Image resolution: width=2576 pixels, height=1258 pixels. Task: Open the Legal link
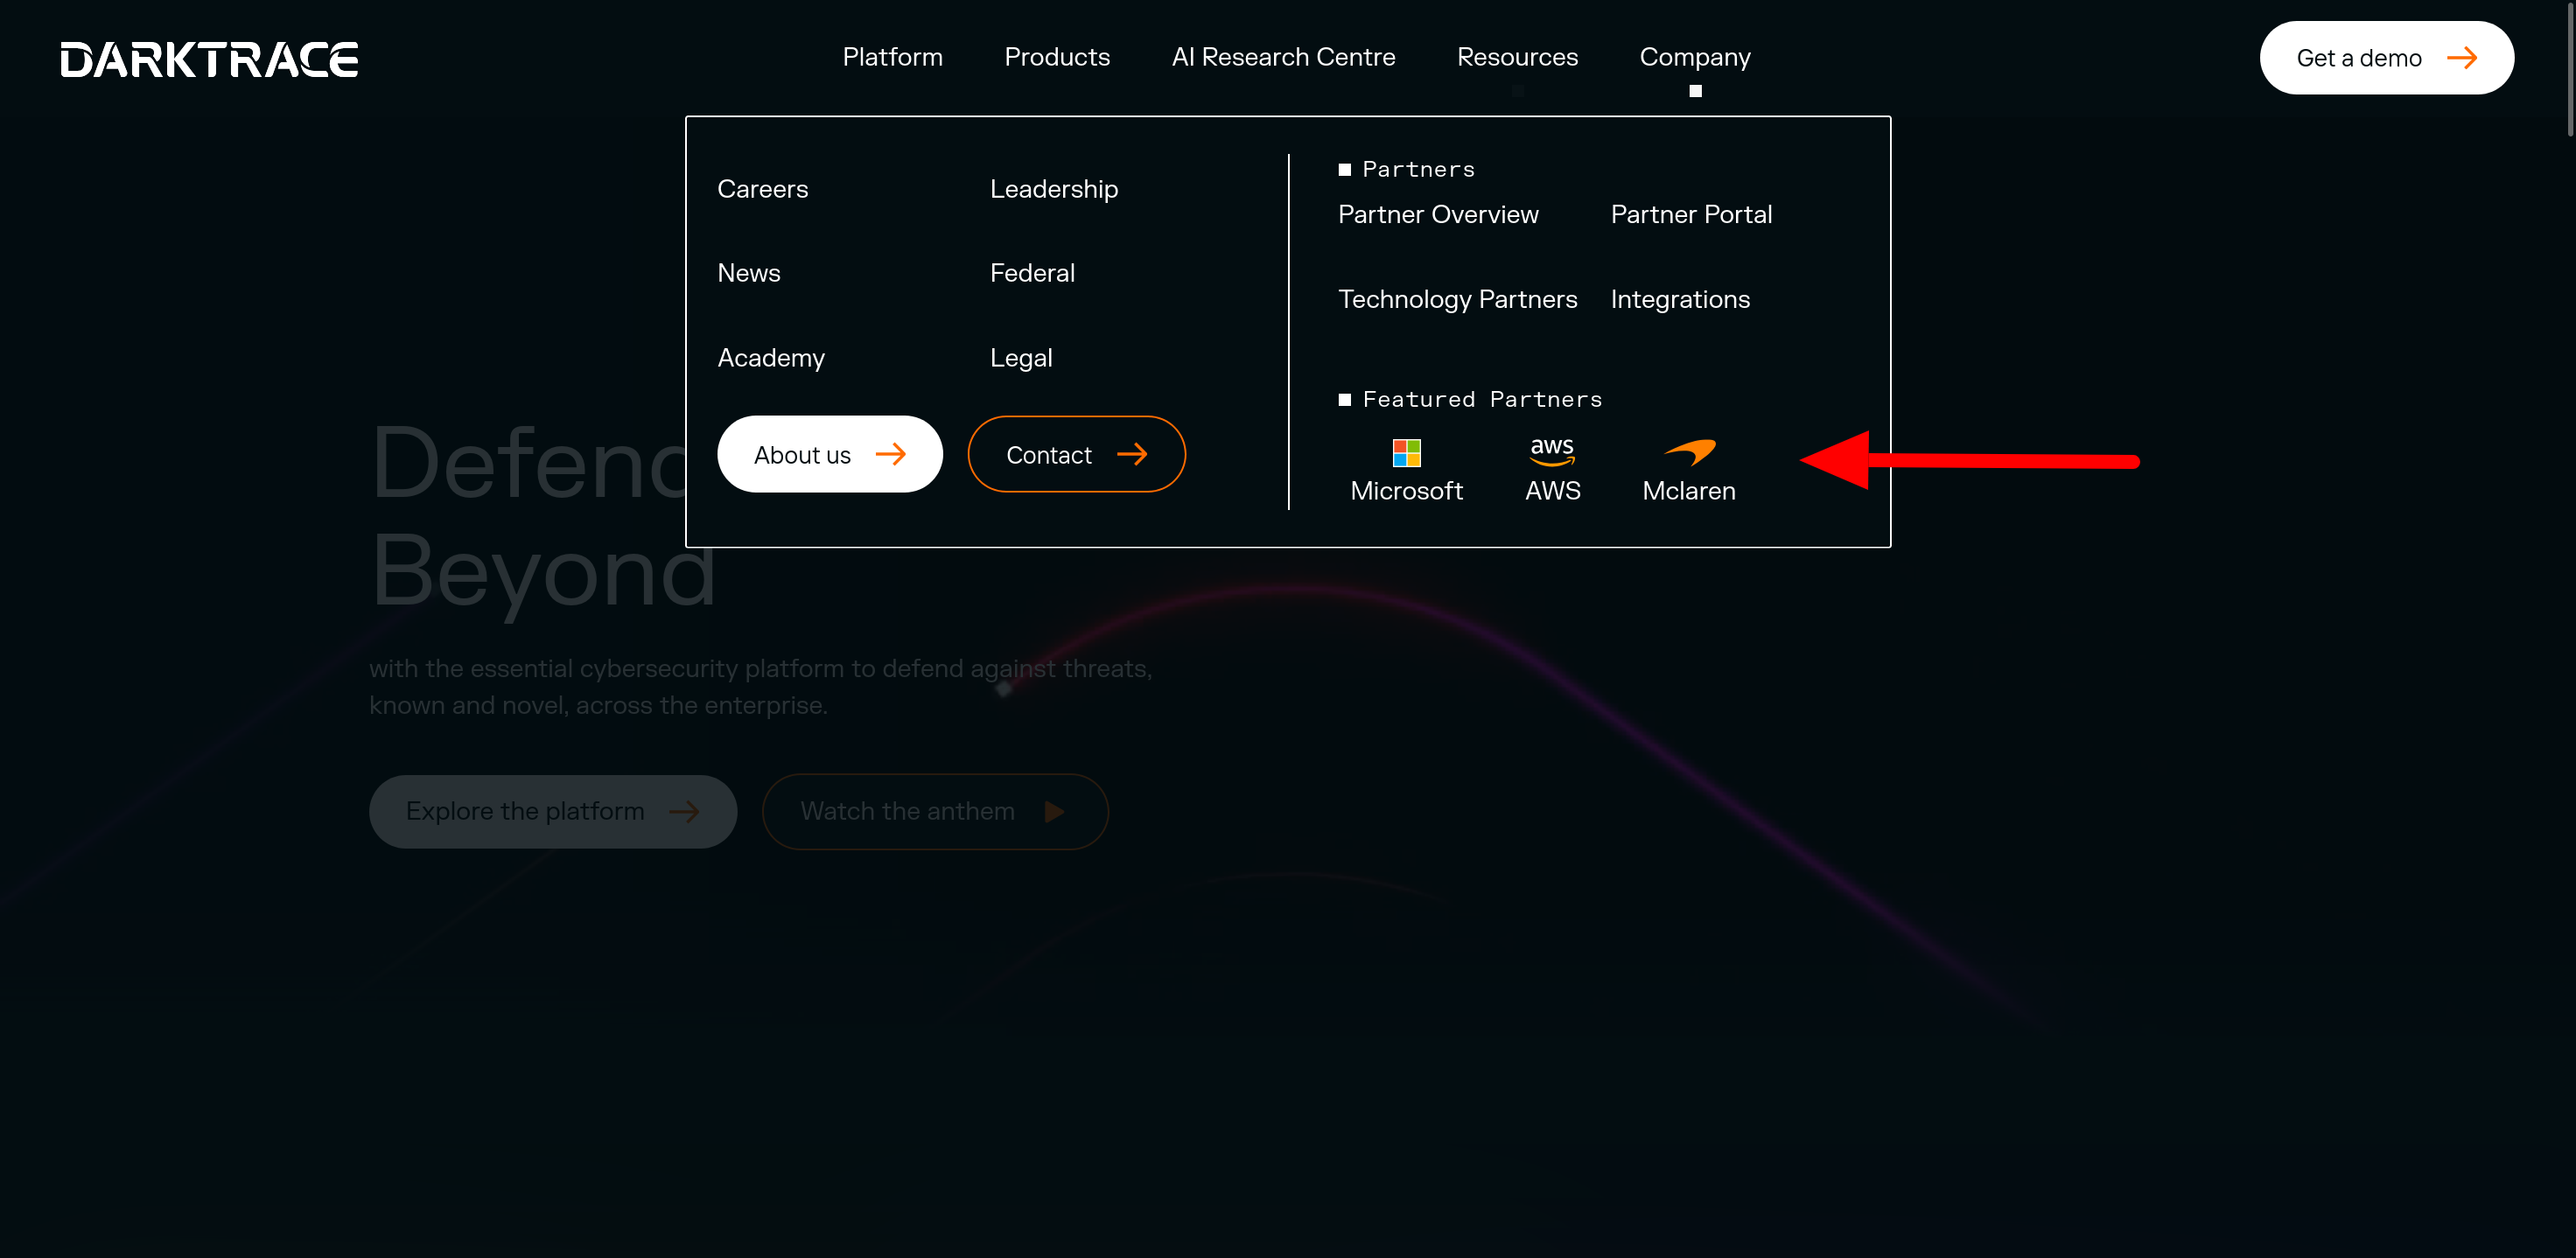point(1021,357)
